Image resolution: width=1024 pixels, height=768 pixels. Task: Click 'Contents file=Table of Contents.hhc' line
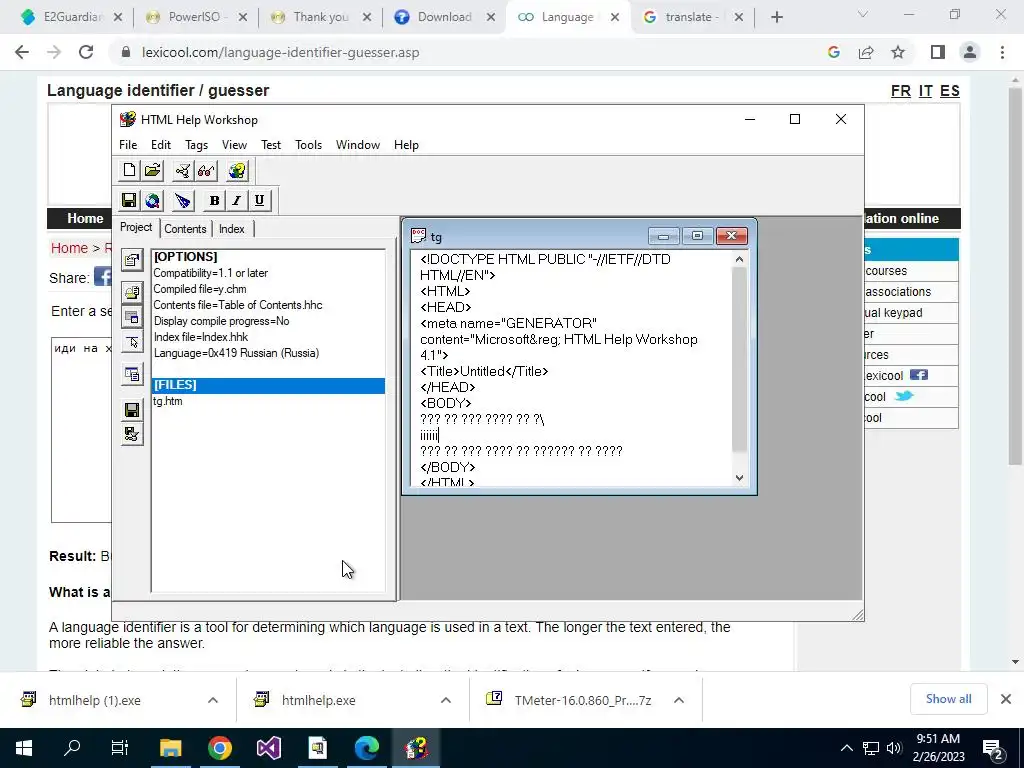[238, 305]
